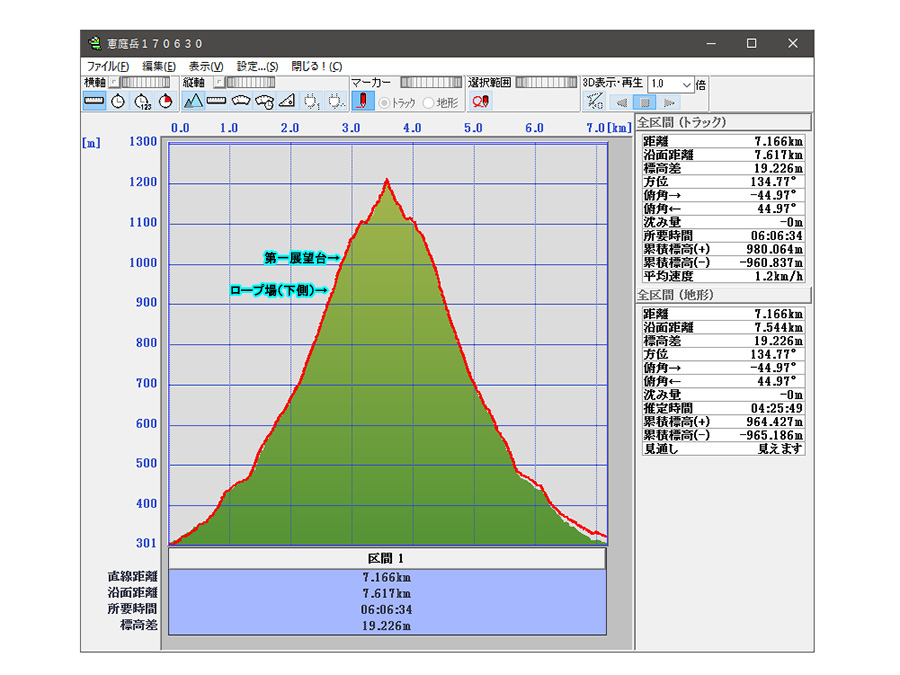This screenshot has height=675, width=900.
Task: Select the distance ruler icon under 横軸
Action: coord(94,101)
